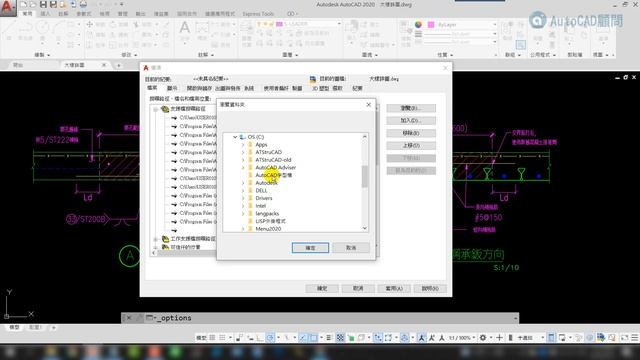The width and height of the screenshot is (640, 360).
Task: Click the annotation autoscale icon in status bar
Action: pyautogui.click(x=432, y=338)
